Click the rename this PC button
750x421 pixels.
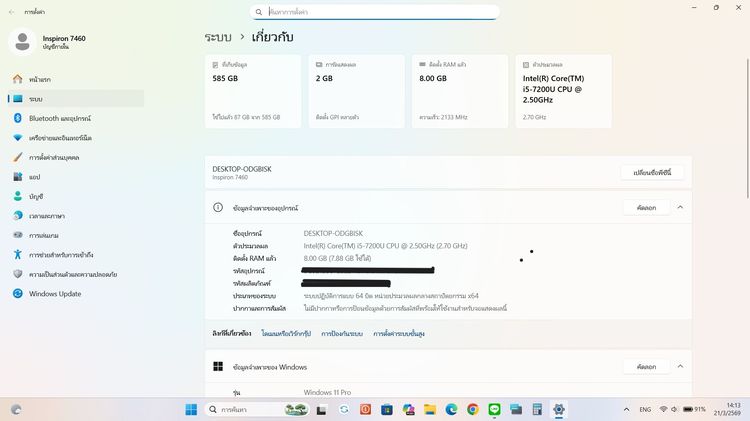[652, 172]
